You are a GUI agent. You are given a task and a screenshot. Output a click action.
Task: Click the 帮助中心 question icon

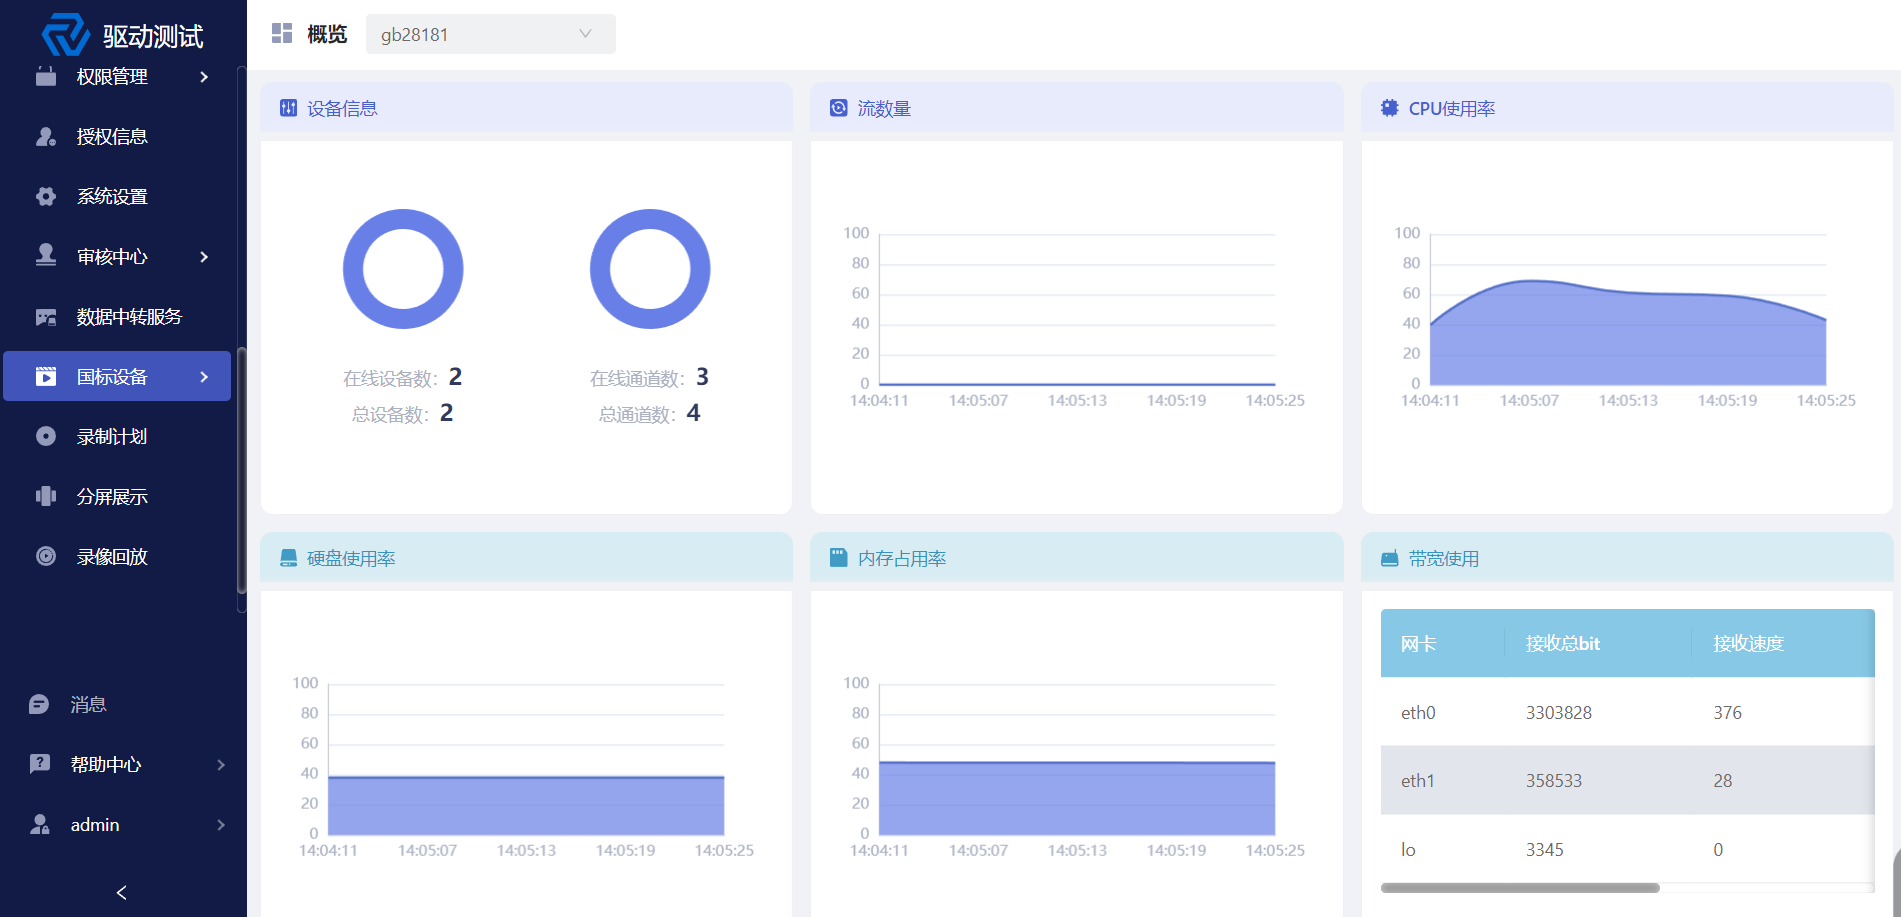[x=39, y=764]
